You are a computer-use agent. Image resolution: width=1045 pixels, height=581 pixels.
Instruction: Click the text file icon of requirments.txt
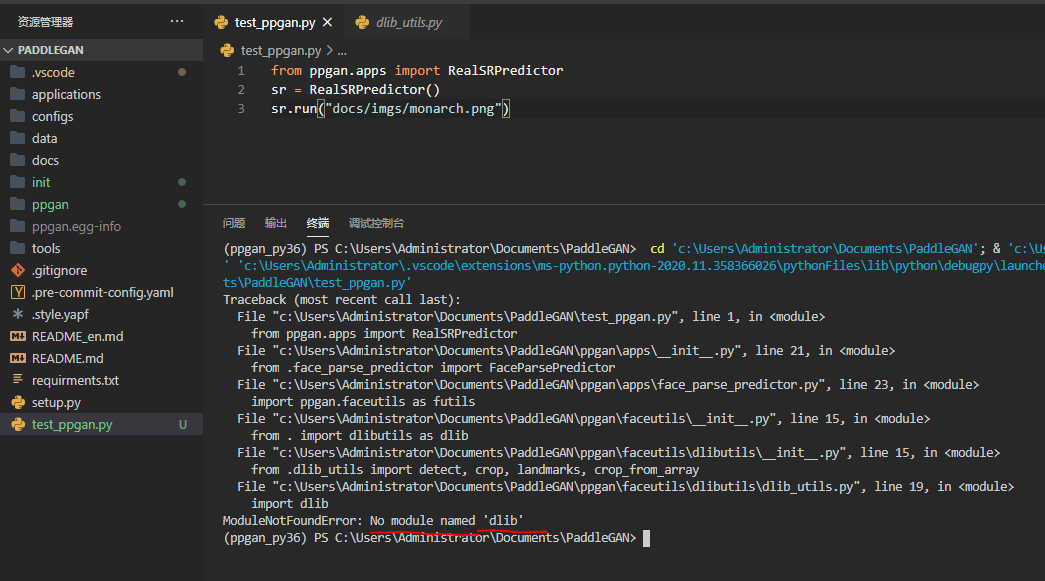(x=18, y=379)
